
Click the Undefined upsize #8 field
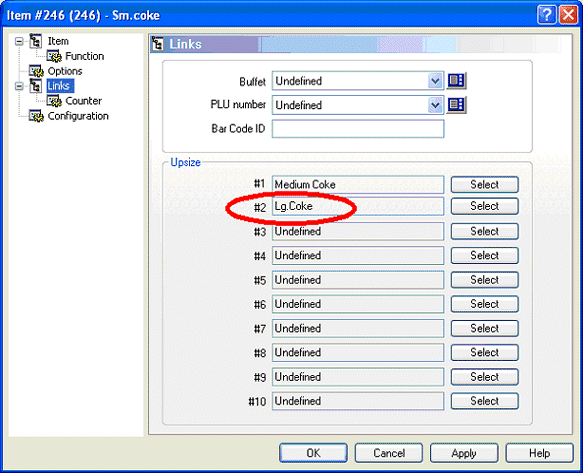point(358,353)
